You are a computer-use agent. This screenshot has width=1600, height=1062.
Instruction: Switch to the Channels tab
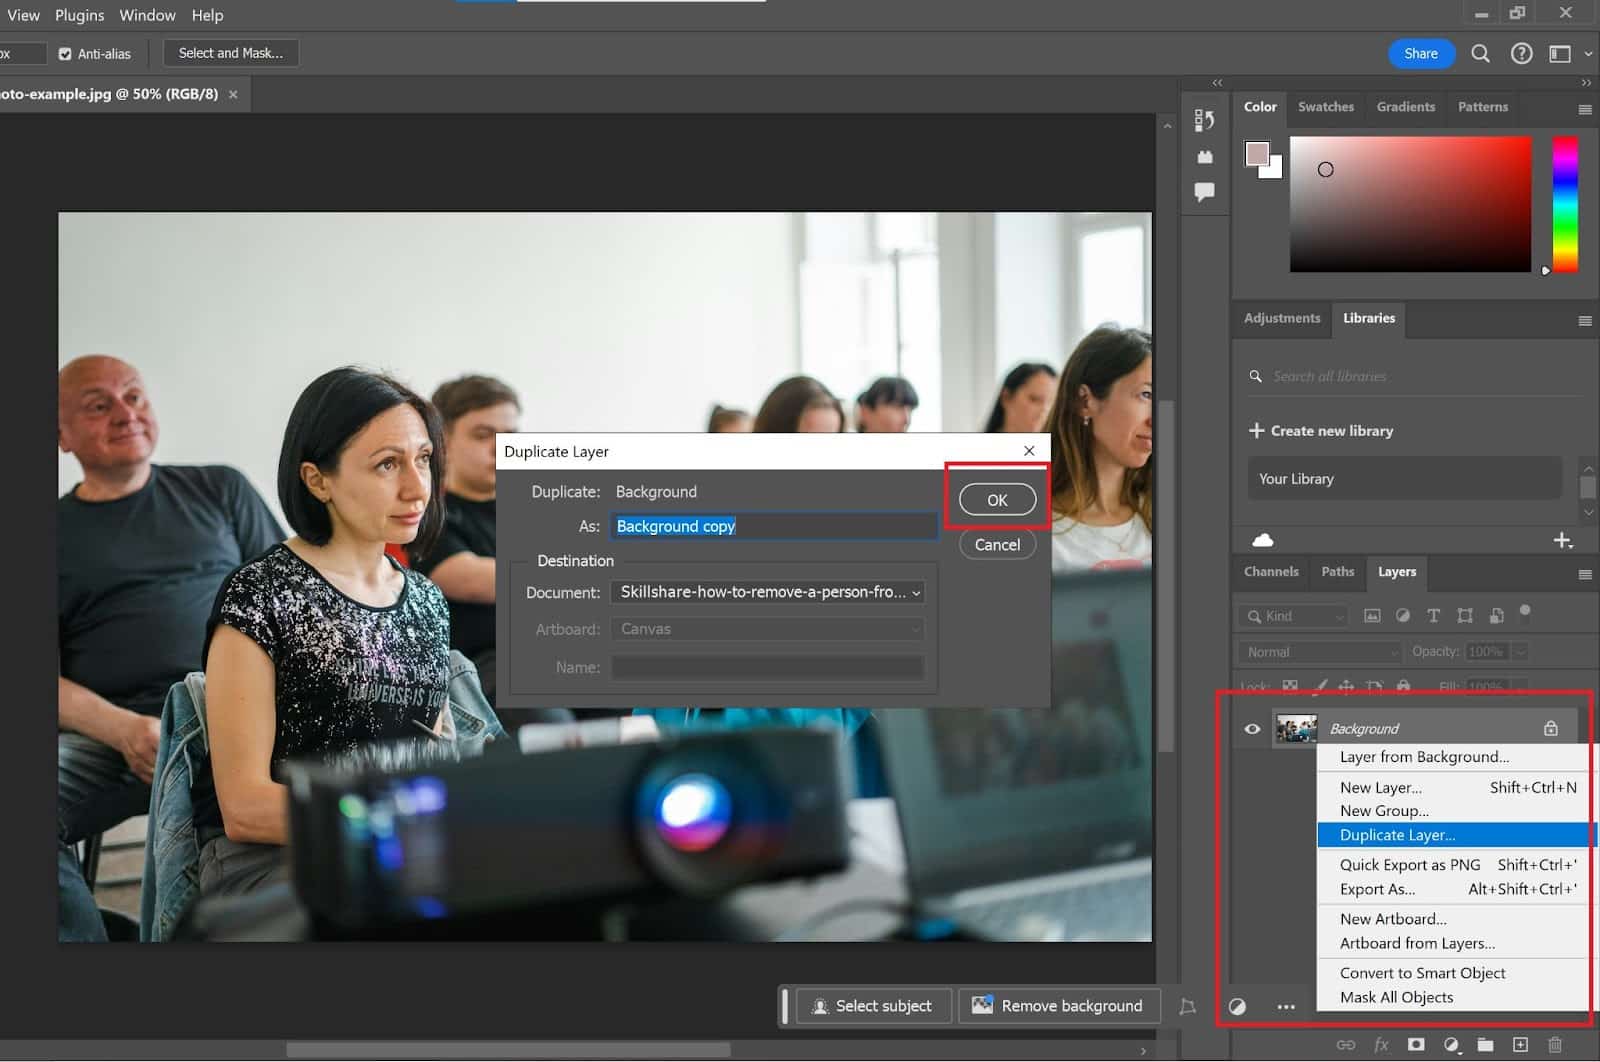click(1271, 572)
